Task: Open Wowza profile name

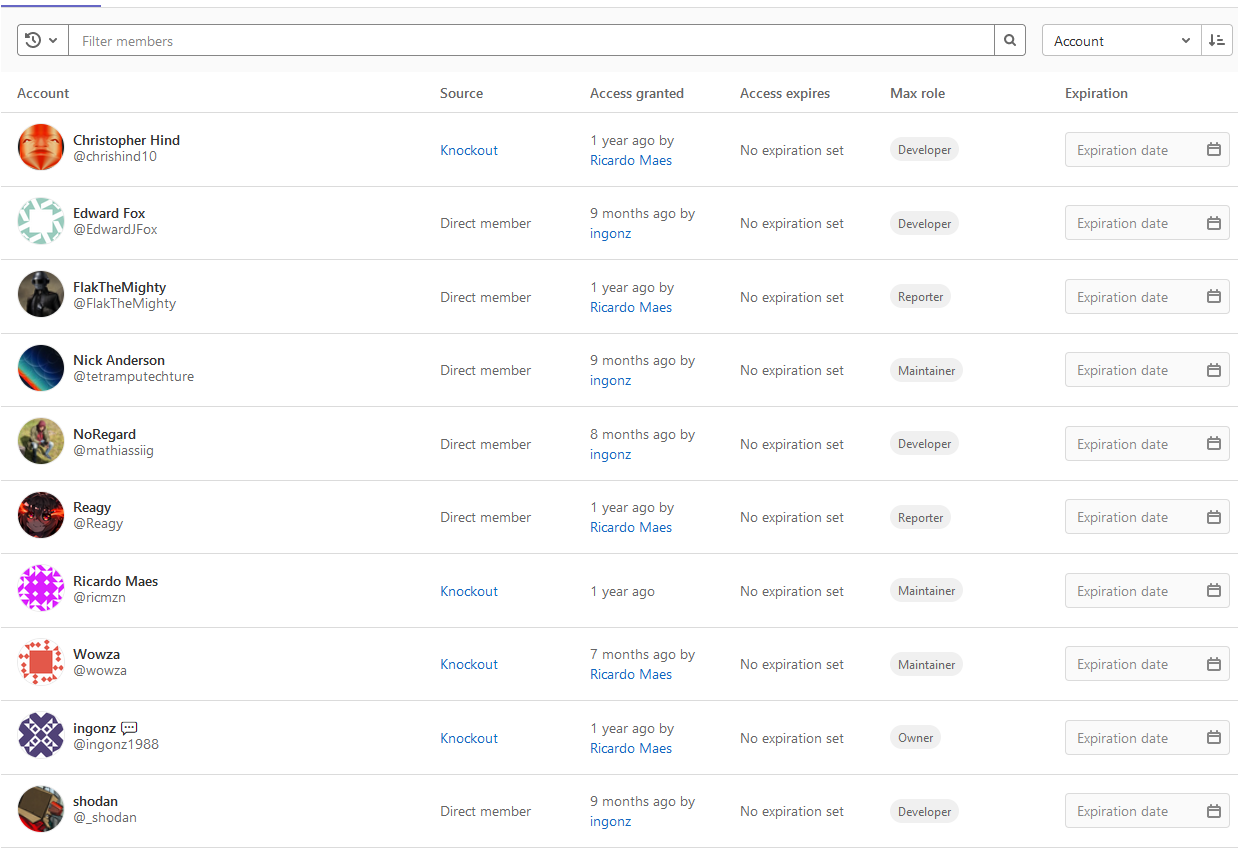Action: tap(96, 654)
